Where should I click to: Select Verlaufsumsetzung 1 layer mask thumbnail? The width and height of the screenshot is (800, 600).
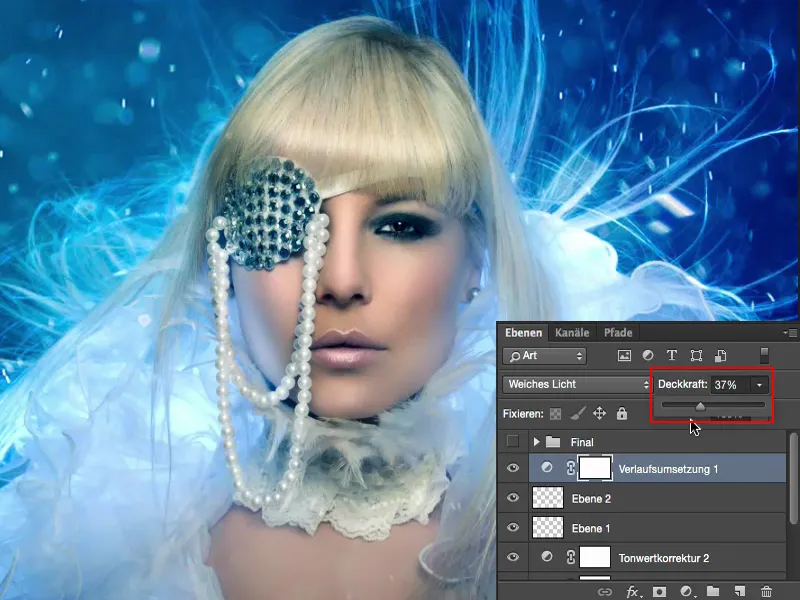pos(595,468)
